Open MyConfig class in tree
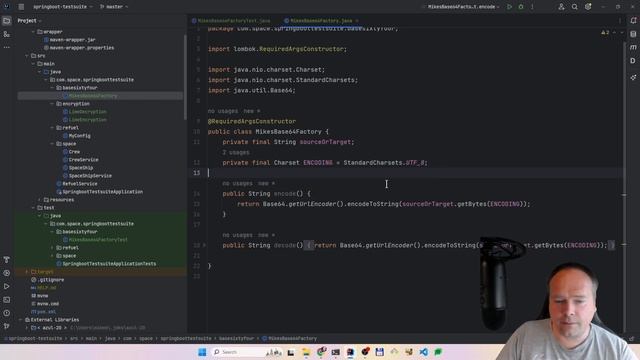640x360 pixels. point(80,136)
